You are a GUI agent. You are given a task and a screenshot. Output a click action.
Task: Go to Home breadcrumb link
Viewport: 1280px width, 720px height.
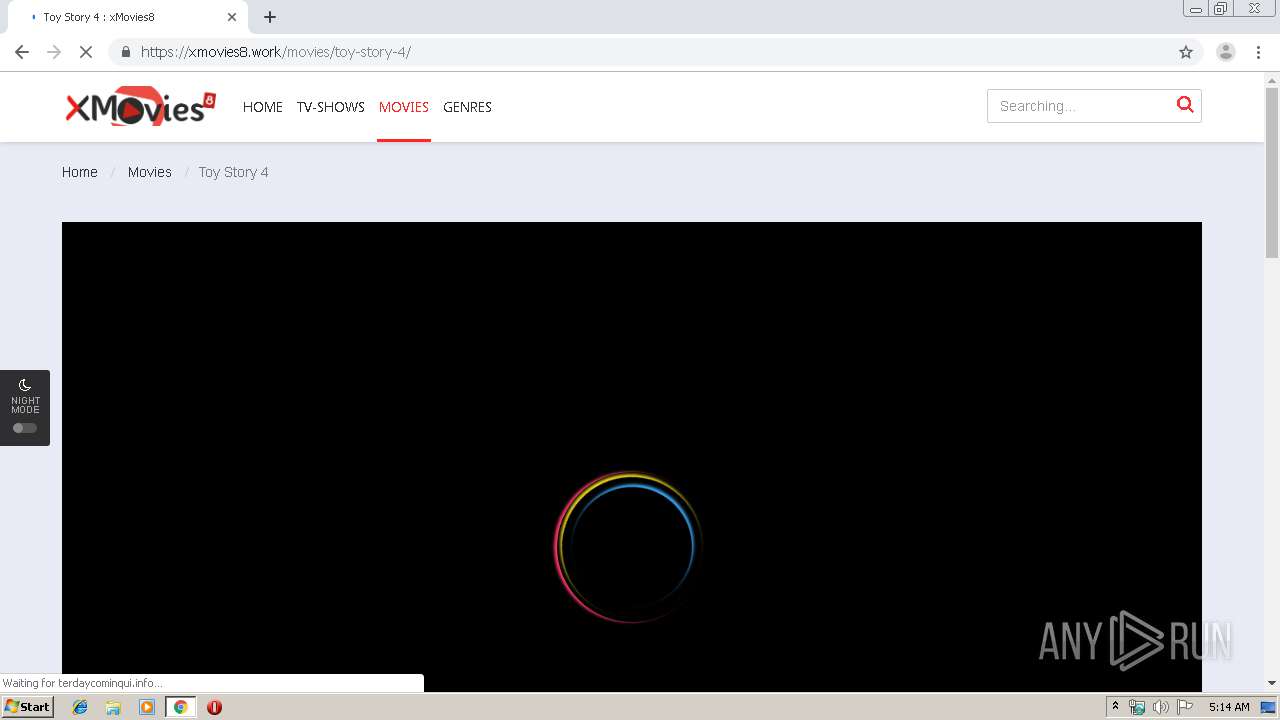[80, 172]
